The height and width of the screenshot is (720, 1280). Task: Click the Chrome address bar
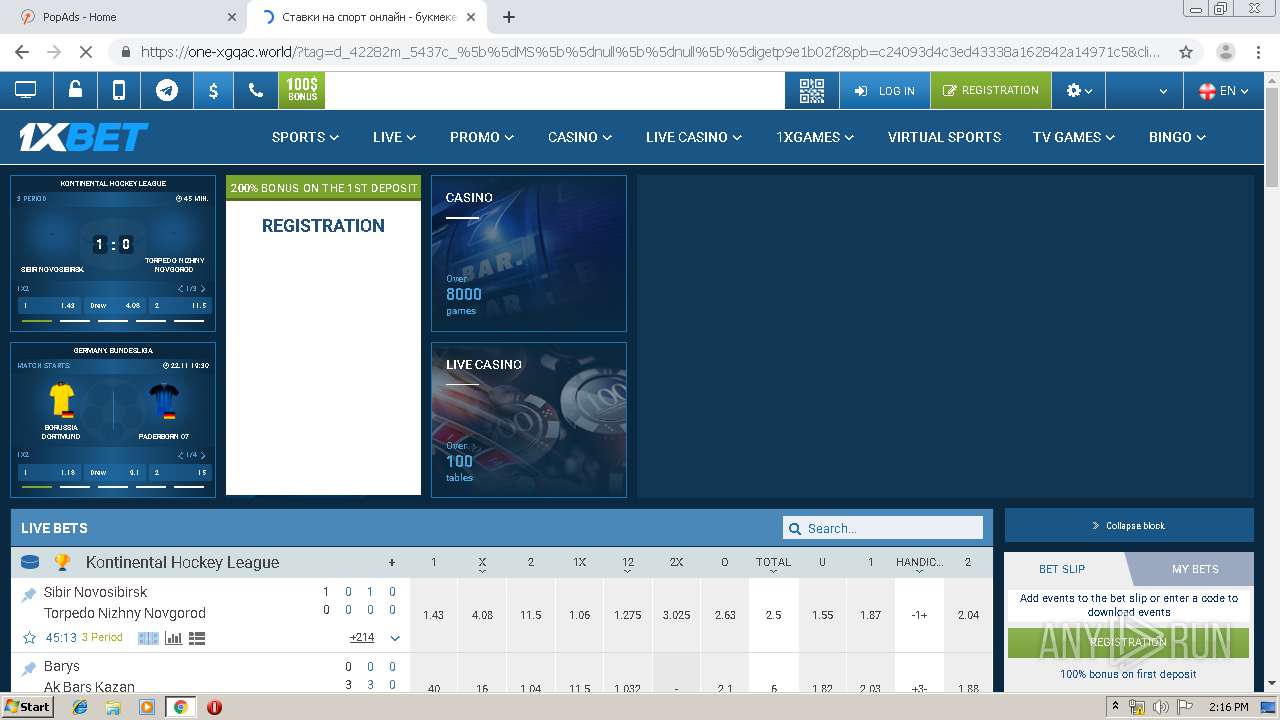650,52
